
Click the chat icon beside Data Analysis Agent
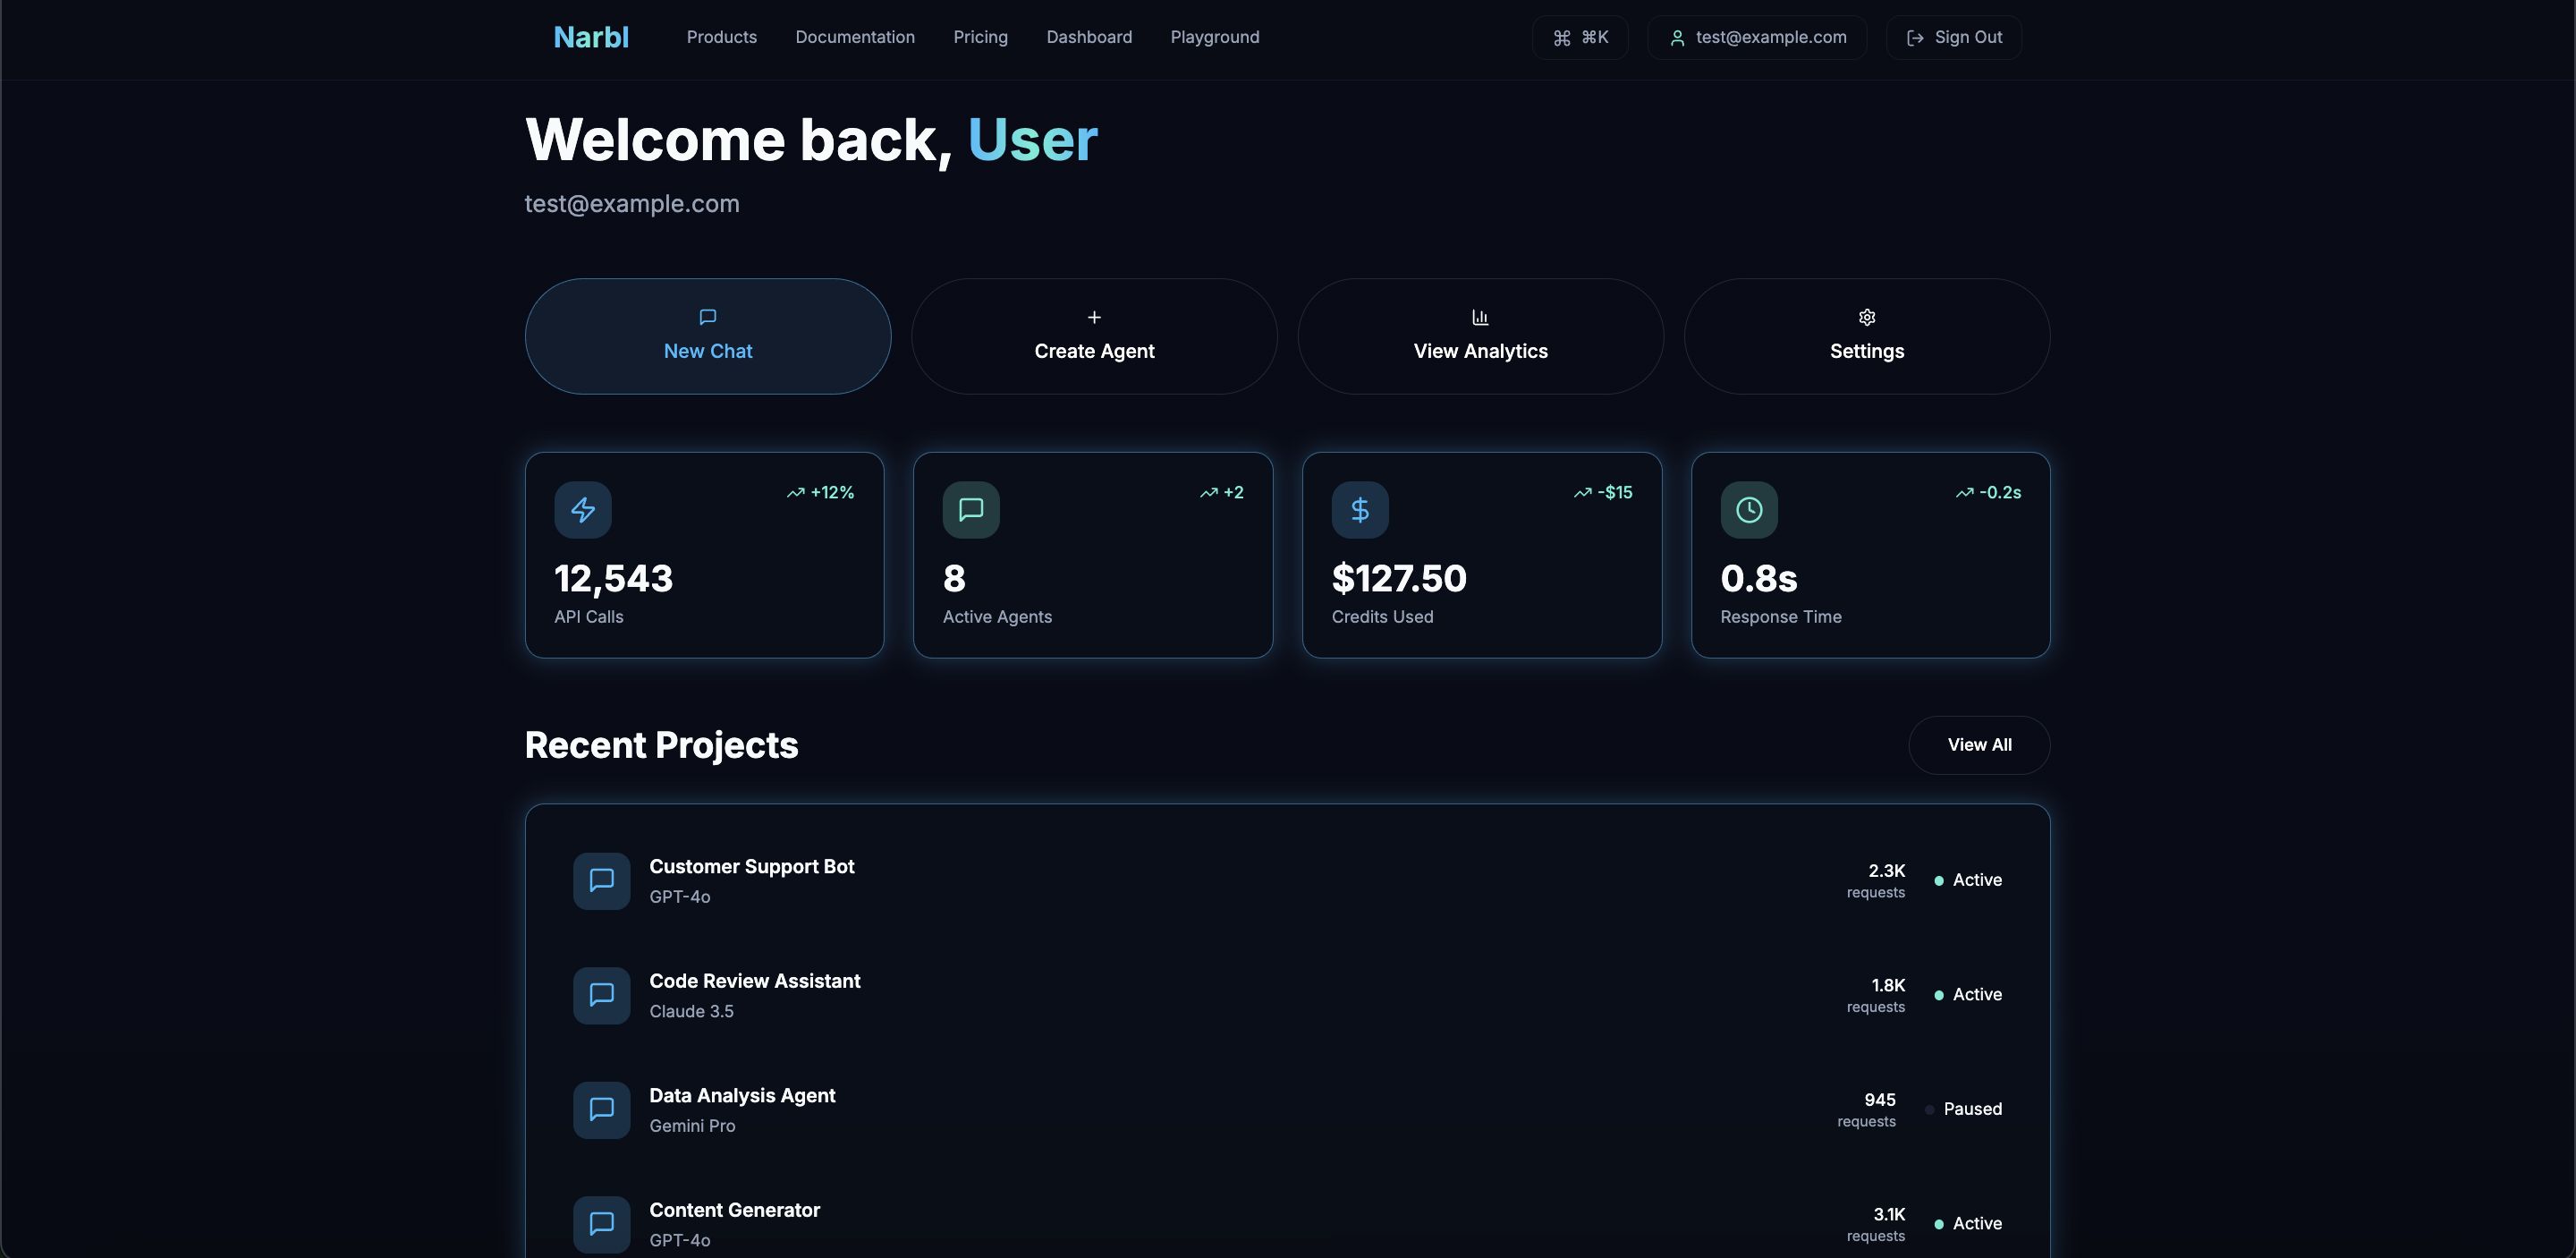(601, 1109)
